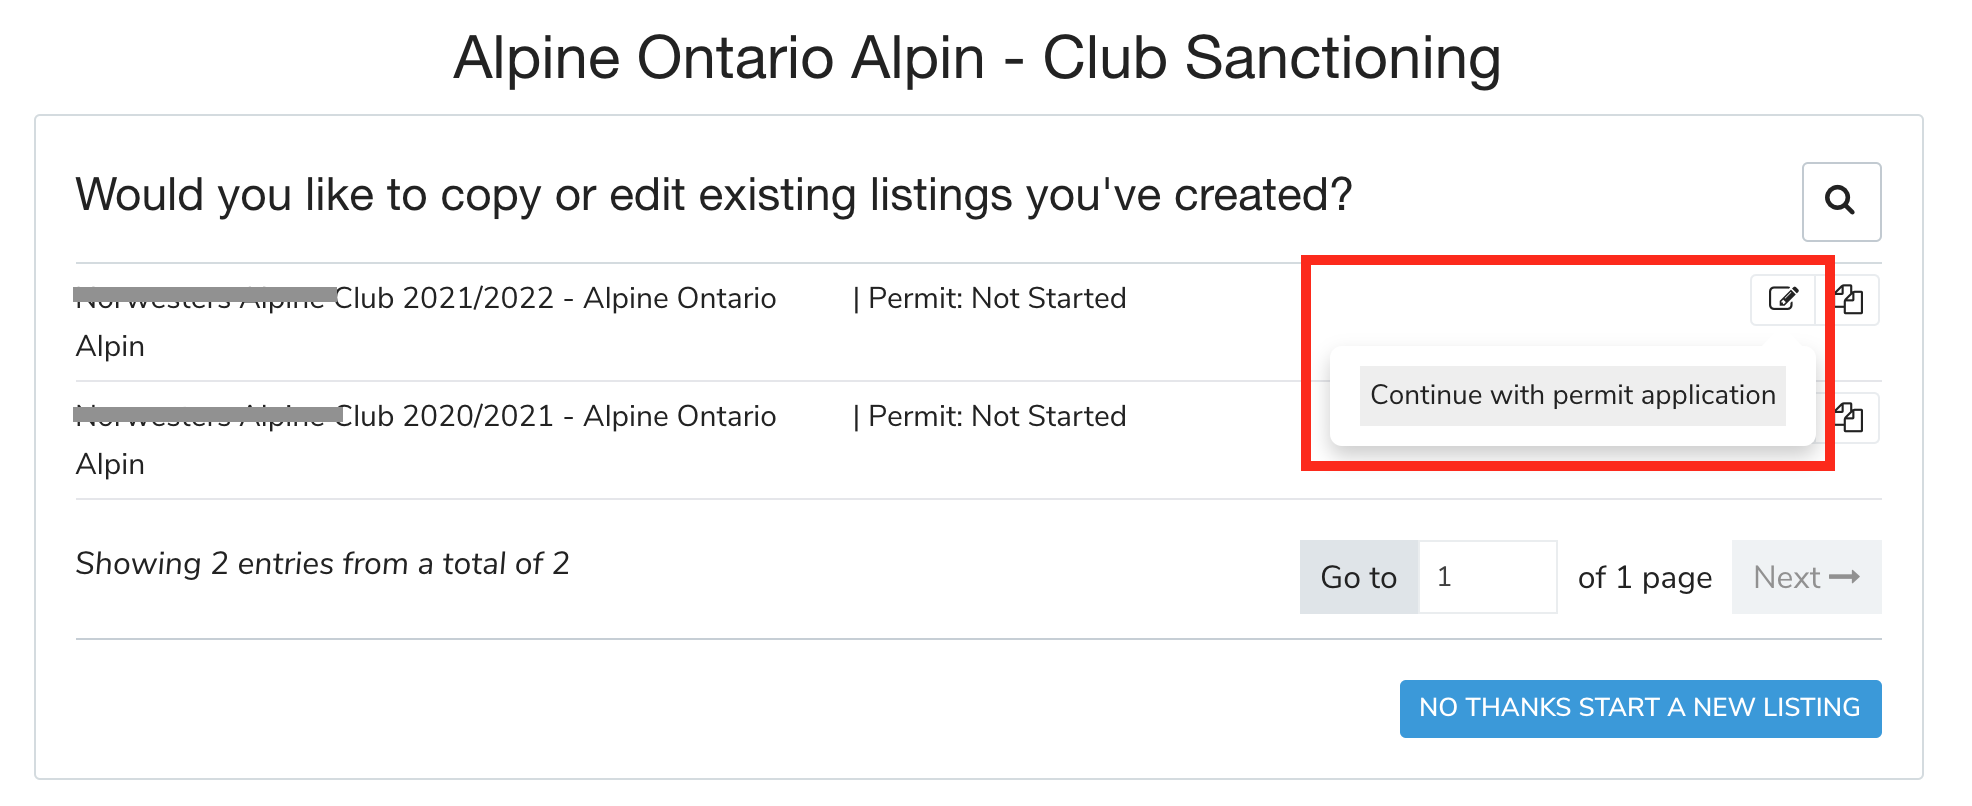Click the search magnifier icon

1840,201
